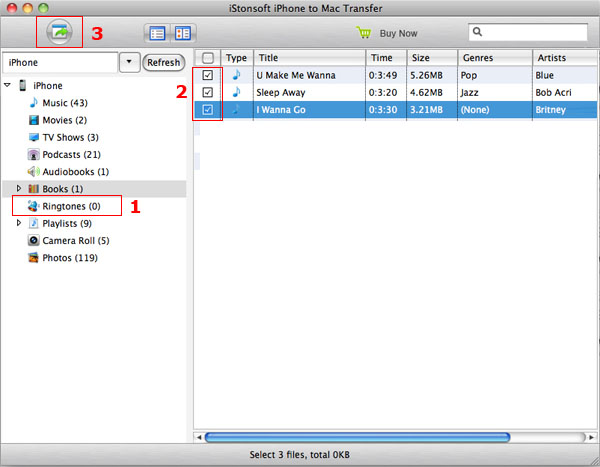Click the TV Shows monitor icon
This screenshot has height=467, width=600.
tap(34, 137)
